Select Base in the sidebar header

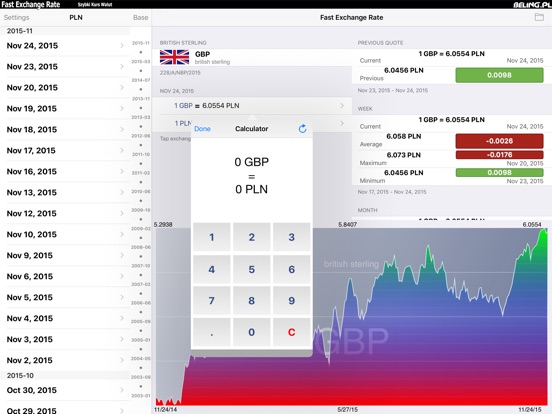(140, 17)
